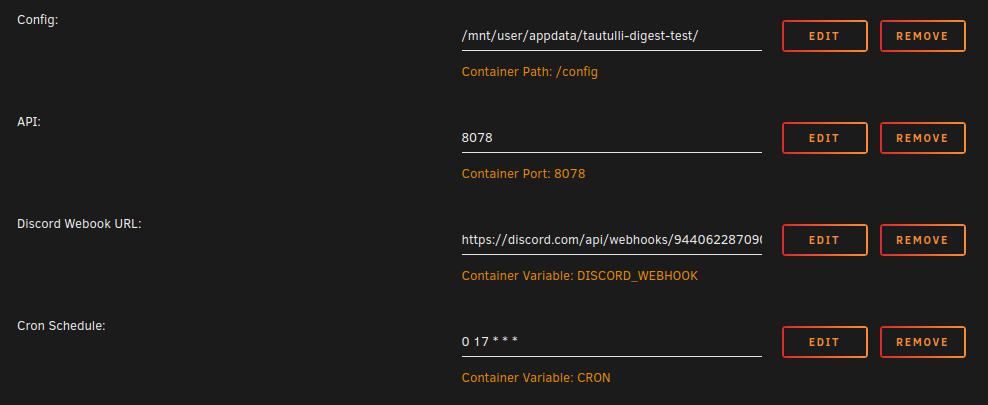Click the API: label

point(29,122)
